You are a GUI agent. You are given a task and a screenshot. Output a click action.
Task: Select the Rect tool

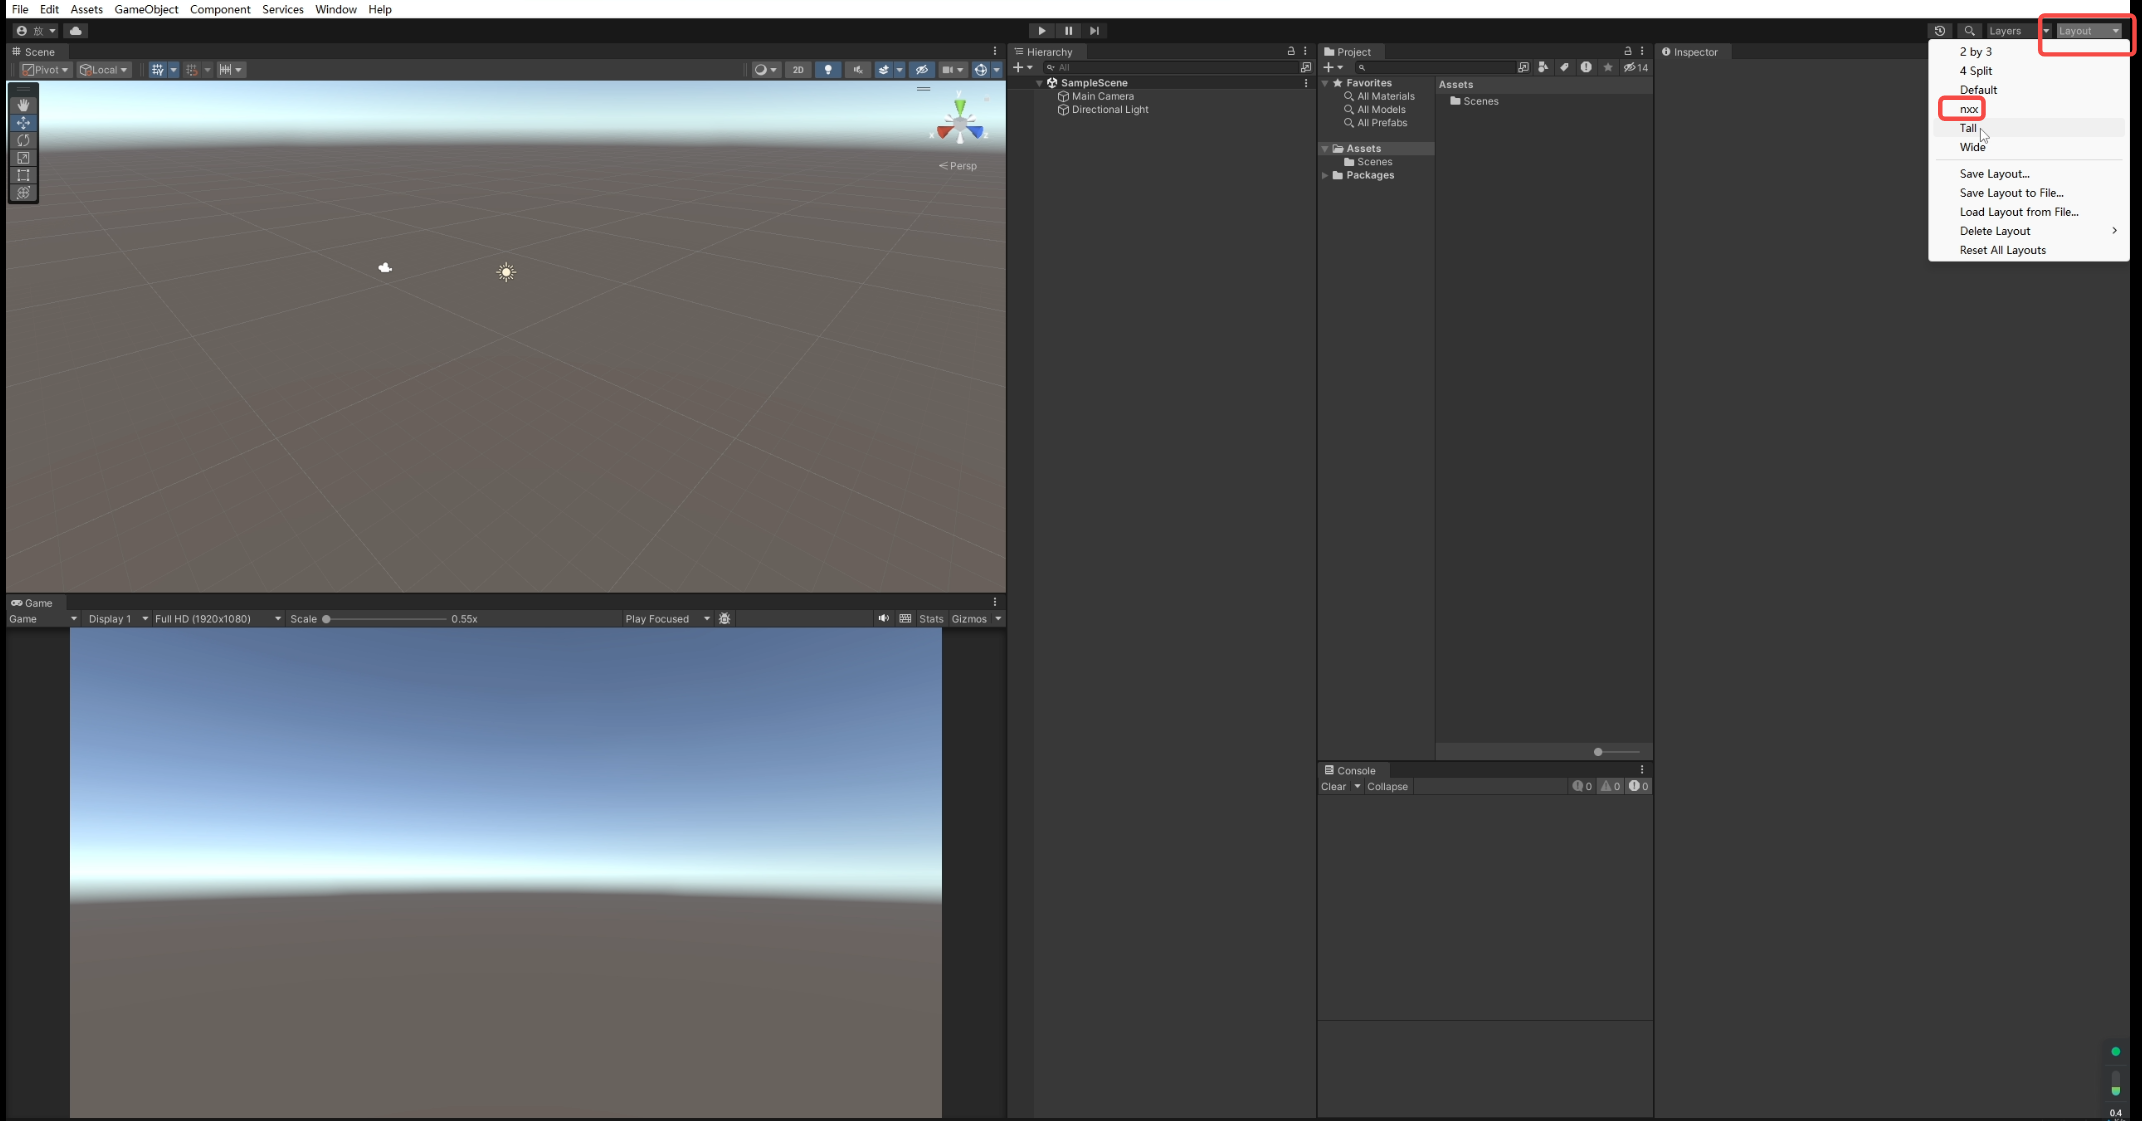point(23,175)
